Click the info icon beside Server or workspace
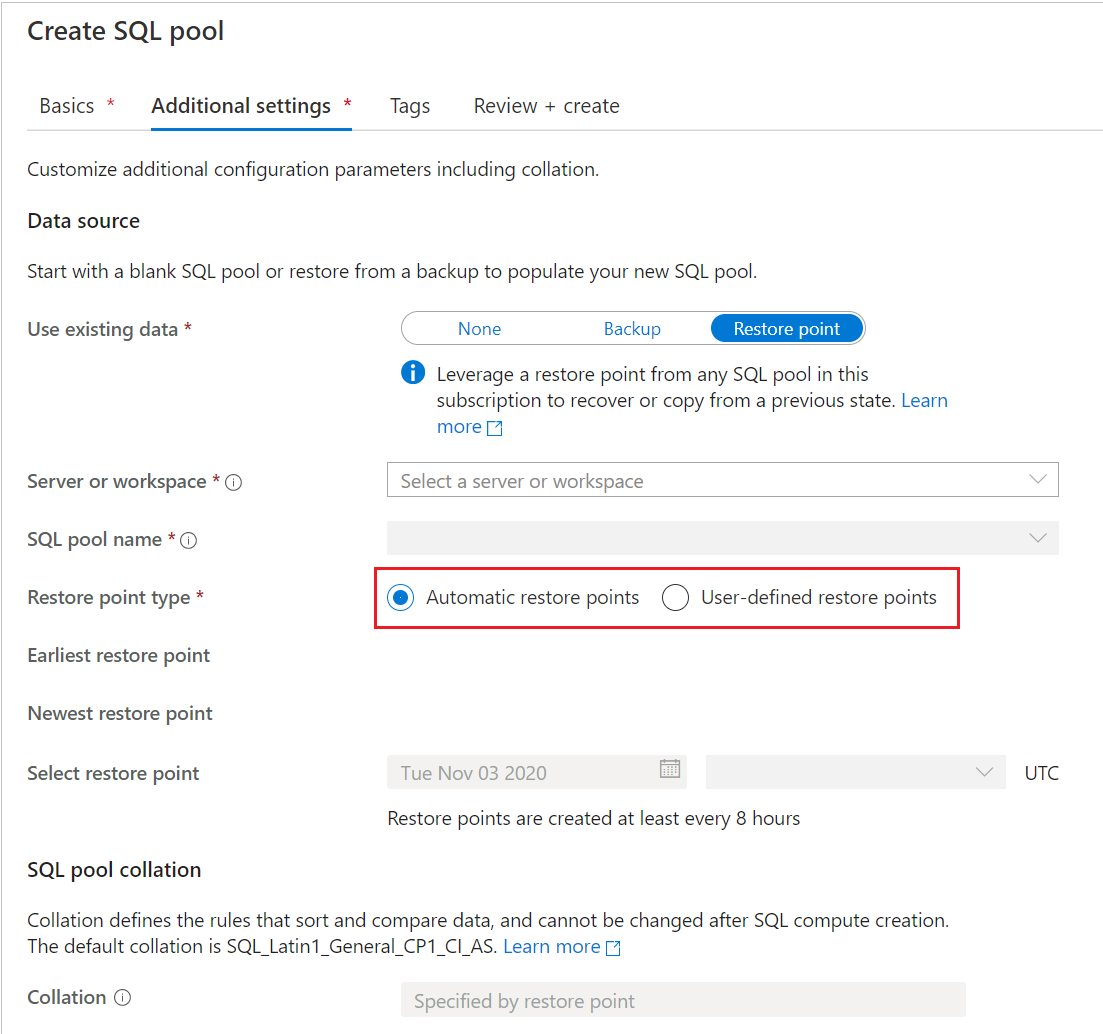The height and width of the screenshot is (1034, 1103). 234,482
